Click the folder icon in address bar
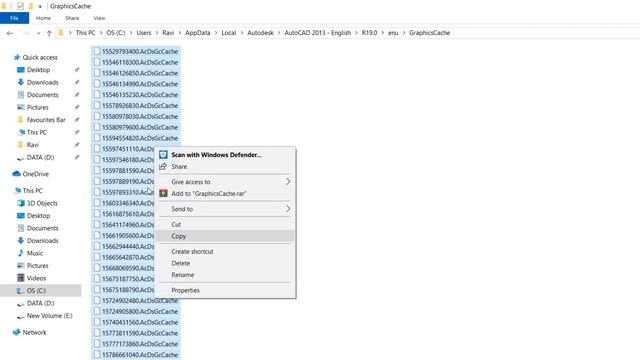The width and height of the screenshot is (640, 360). tap(61, 33)
